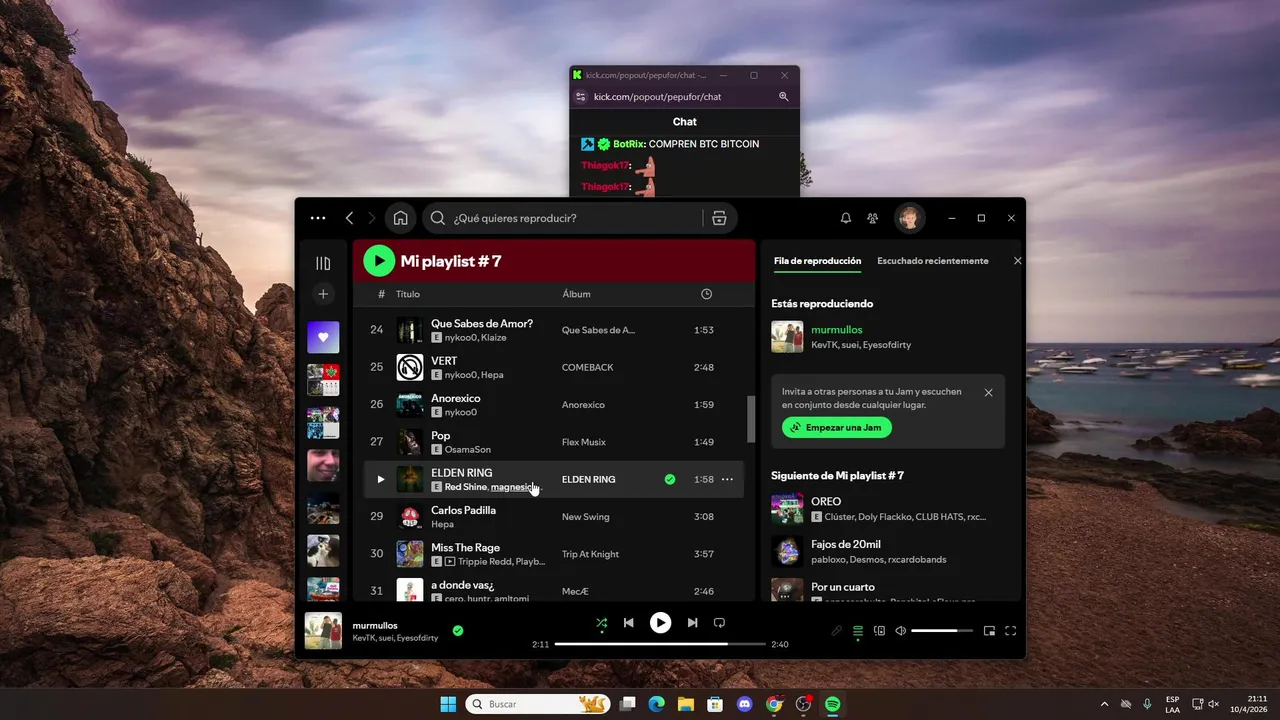Click BotRix username in kick chat
1280x720 pixels.
[628, 144]
